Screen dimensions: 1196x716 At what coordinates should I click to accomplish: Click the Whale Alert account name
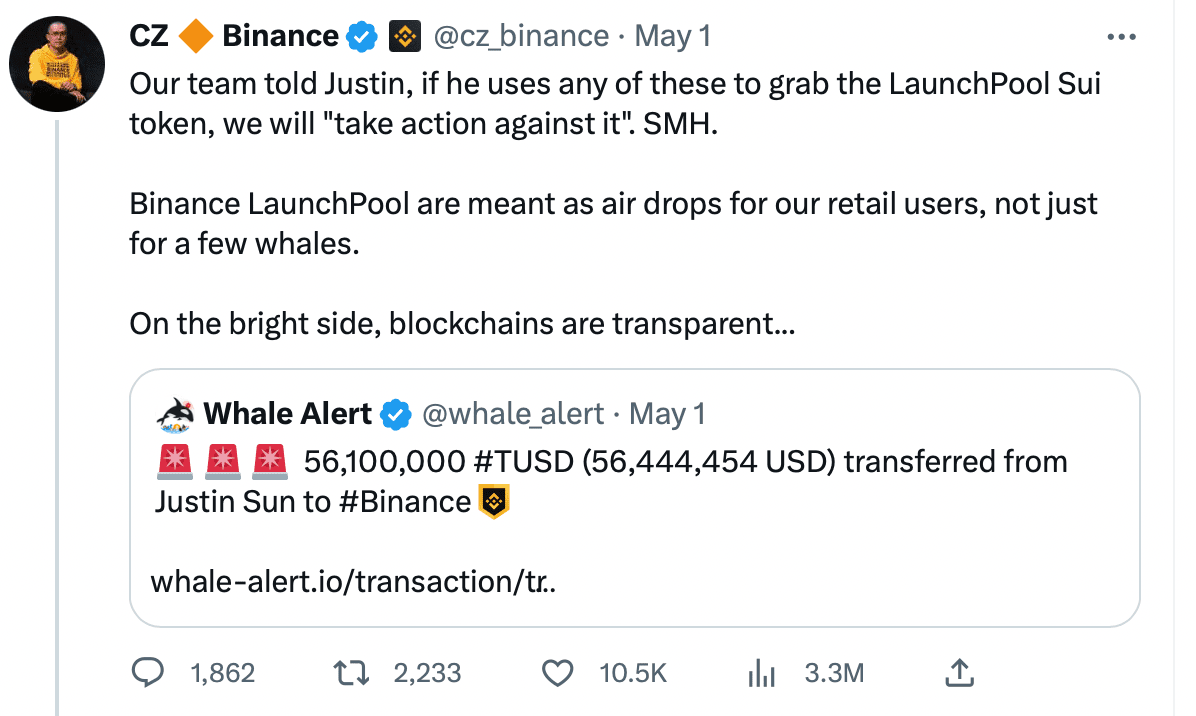(288, 413)
